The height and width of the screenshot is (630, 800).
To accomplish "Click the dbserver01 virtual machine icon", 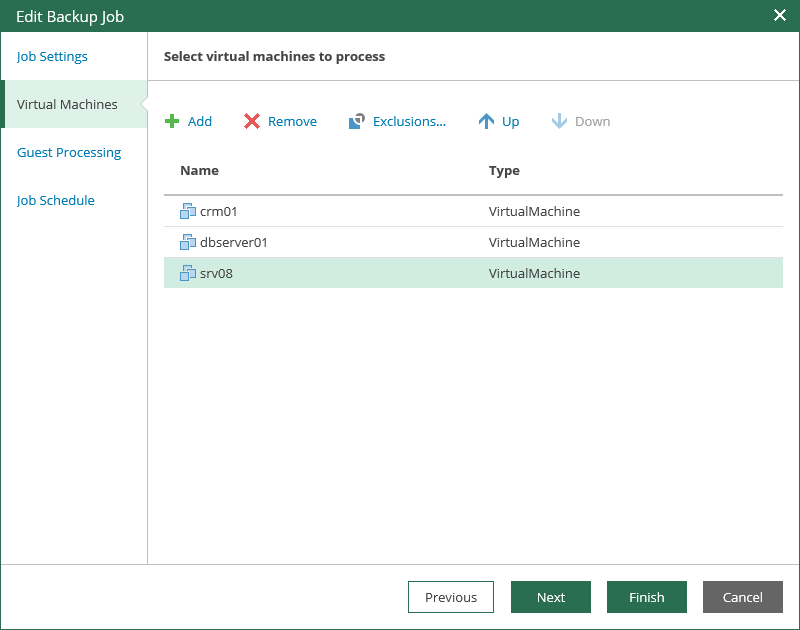I will click(188, 242).
